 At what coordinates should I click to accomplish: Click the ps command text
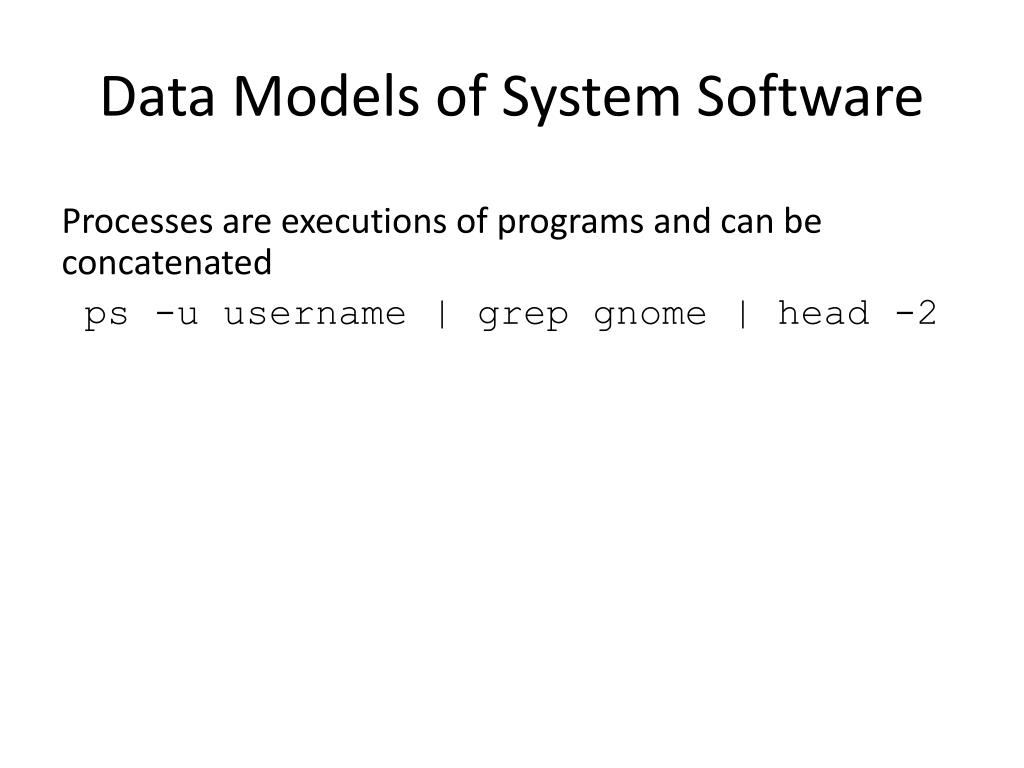click(x=106, y=315)
